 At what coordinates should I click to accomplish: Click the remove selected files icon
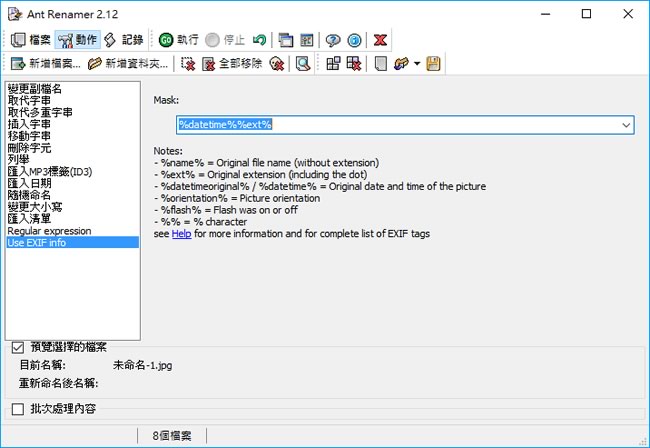[188, 64]
